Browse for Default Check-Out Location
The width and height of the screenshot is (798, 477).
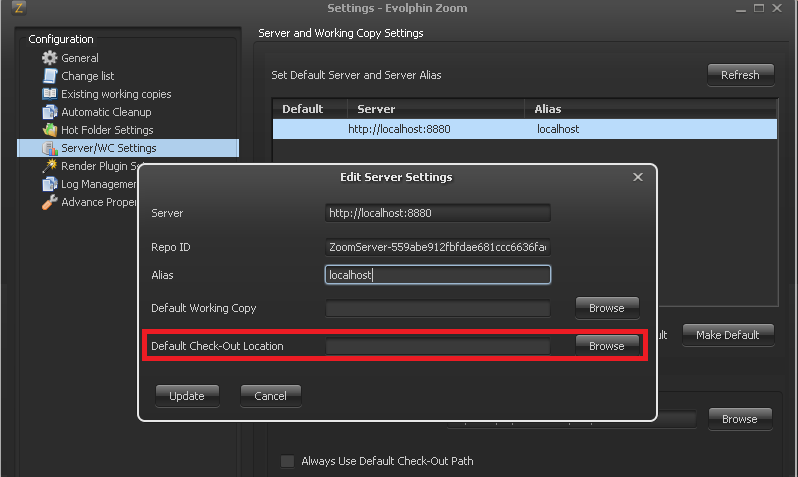point(606,346)
